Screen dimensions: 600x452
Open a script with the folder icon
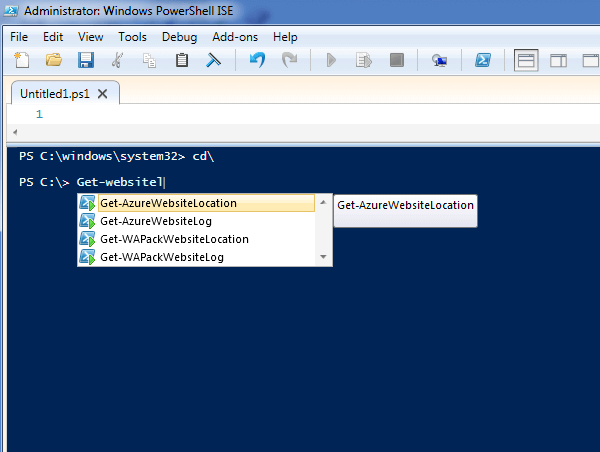54,60
